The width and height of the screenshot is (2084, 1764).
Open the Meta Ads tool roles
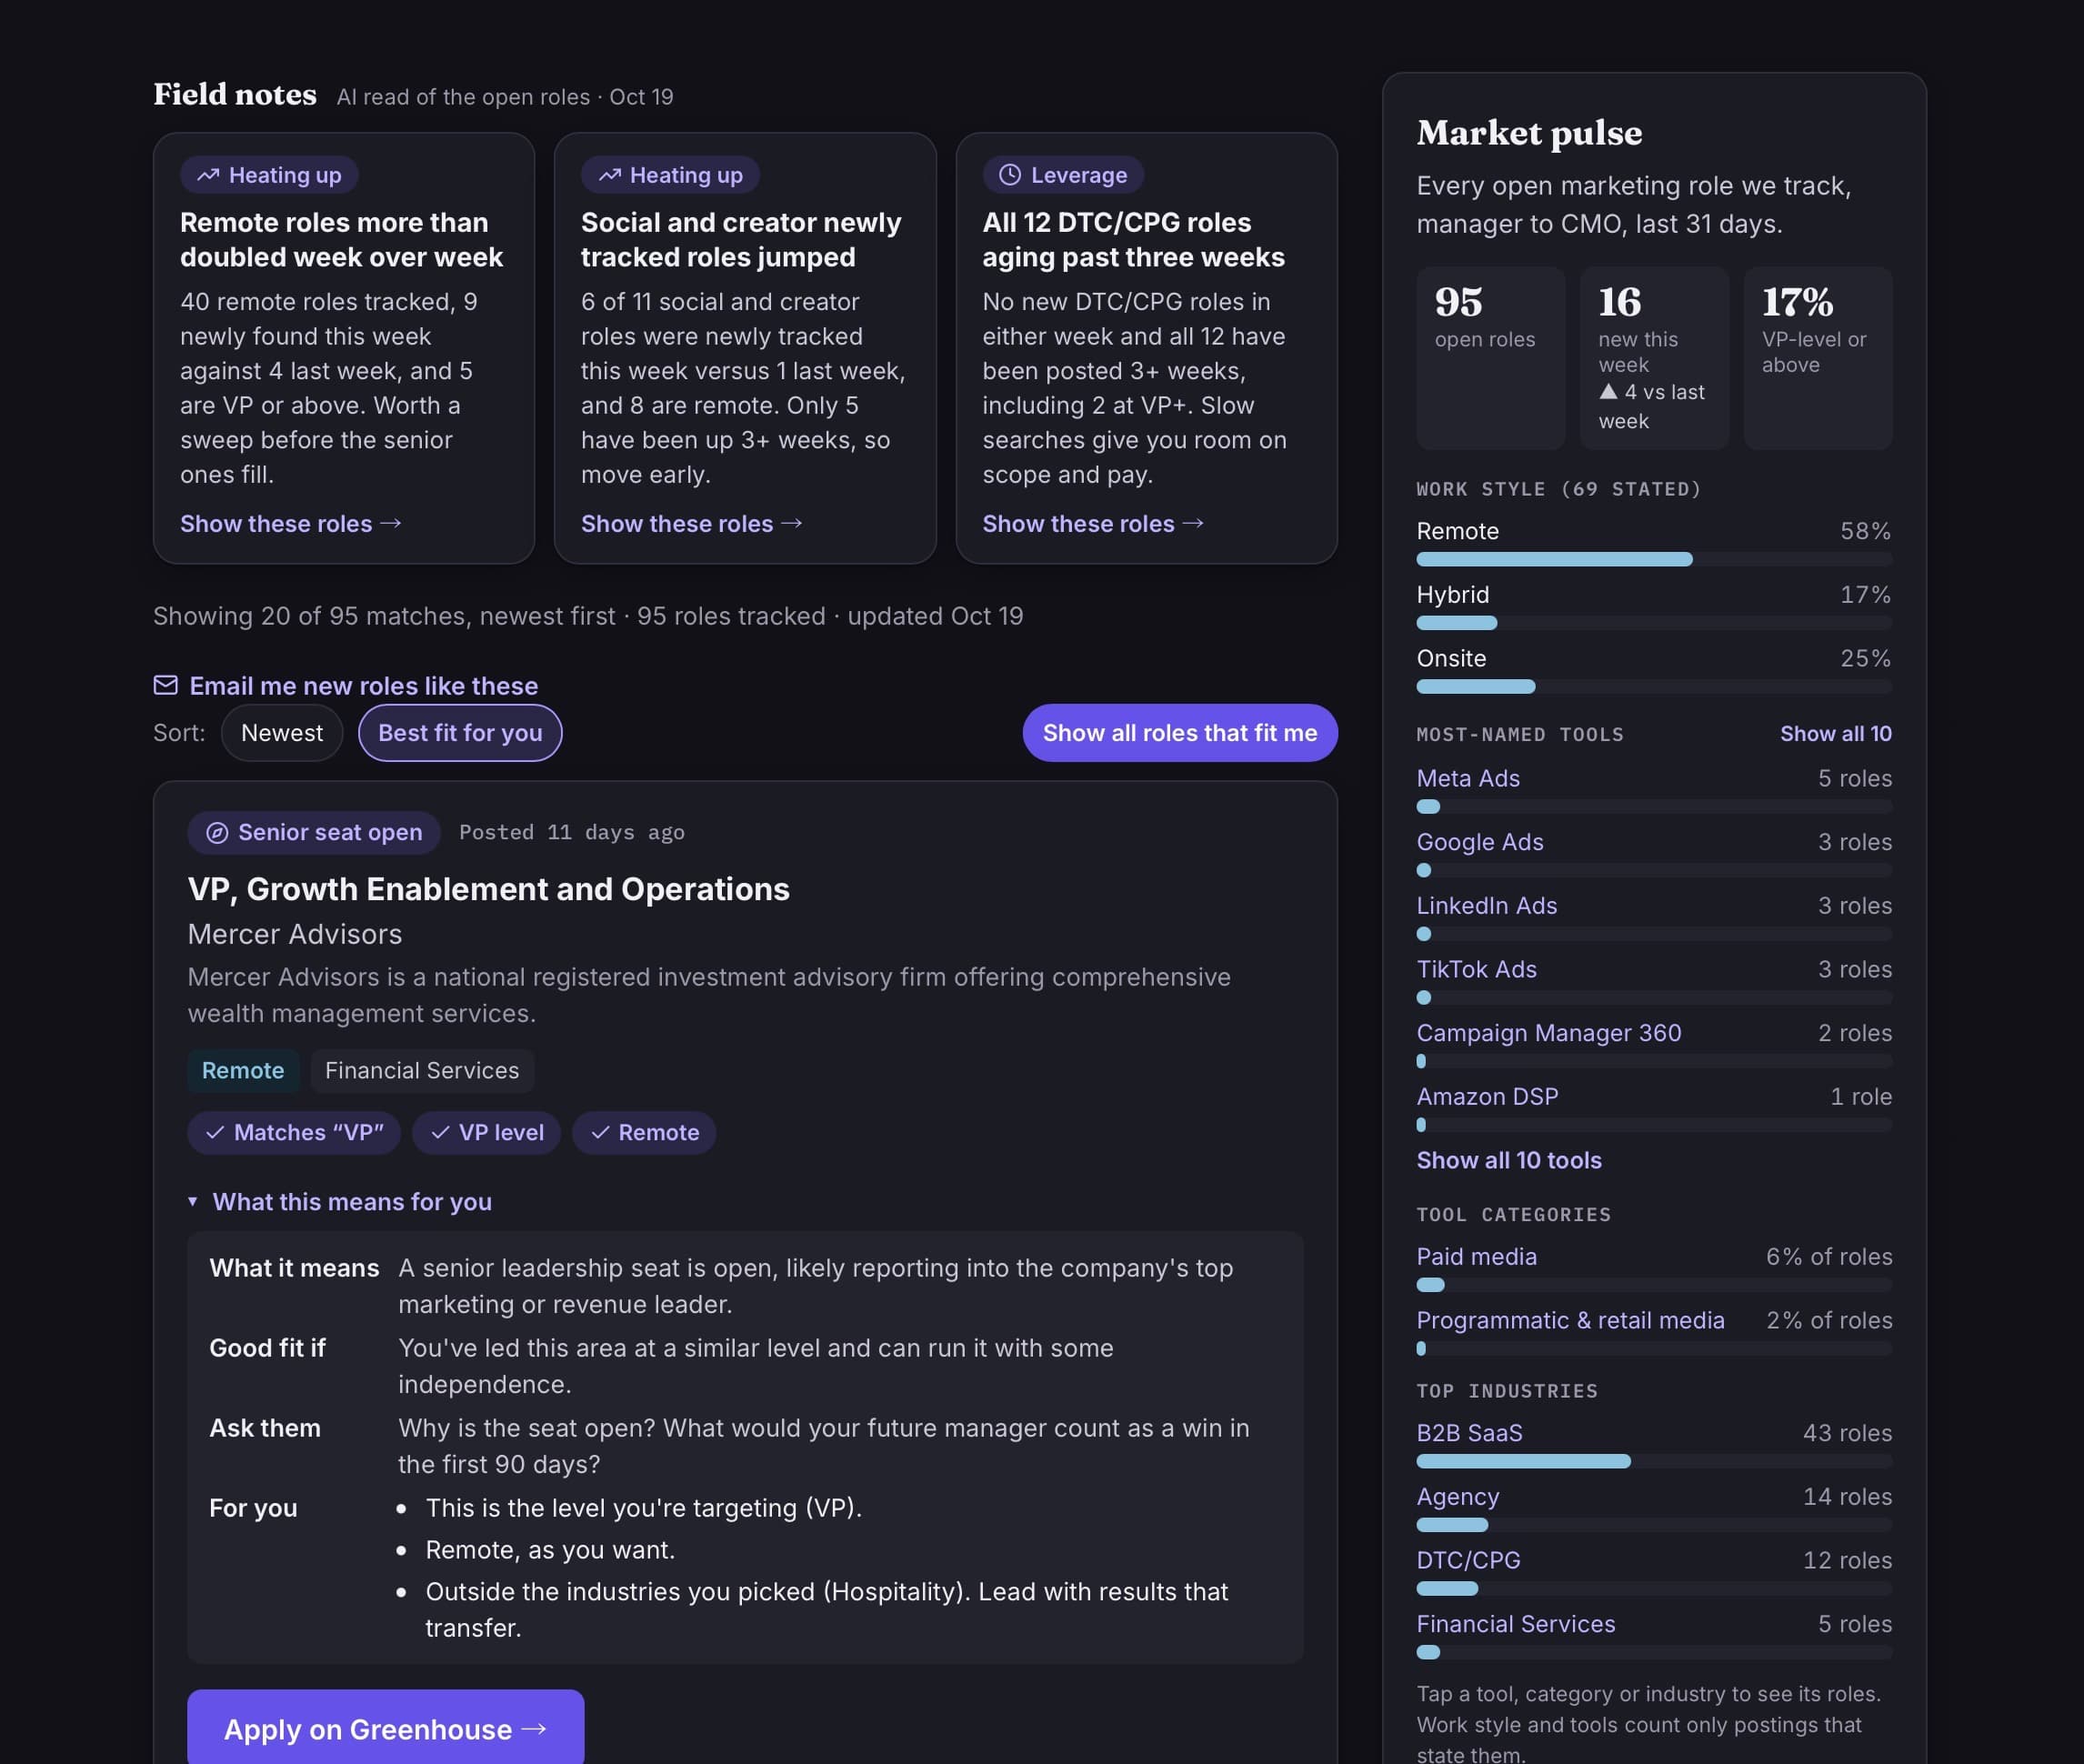pyautogui.click(x=1467, y=778)
